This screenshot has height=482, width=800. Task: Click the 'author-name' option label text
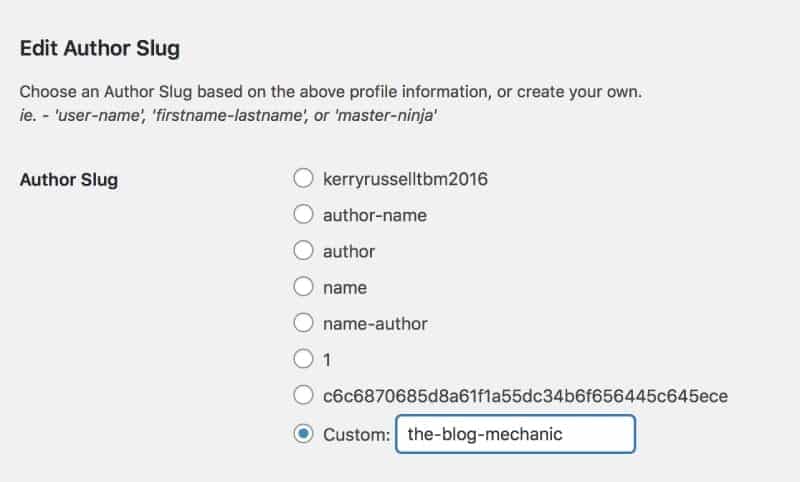[366, 214]
